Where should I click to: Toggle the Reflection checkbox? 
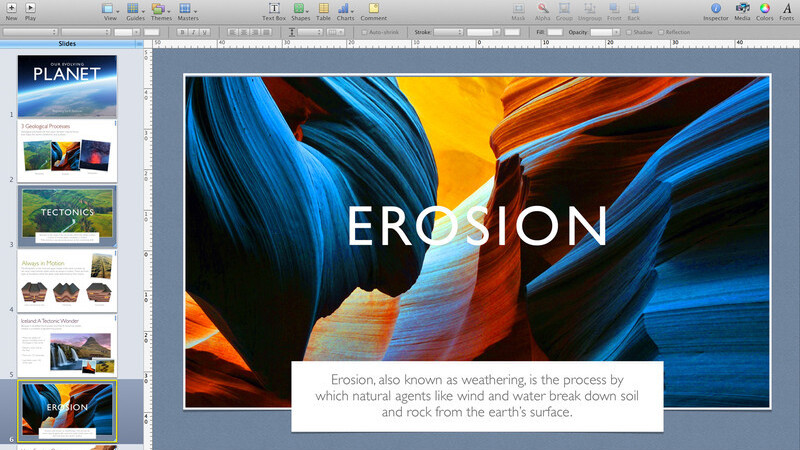662,32
